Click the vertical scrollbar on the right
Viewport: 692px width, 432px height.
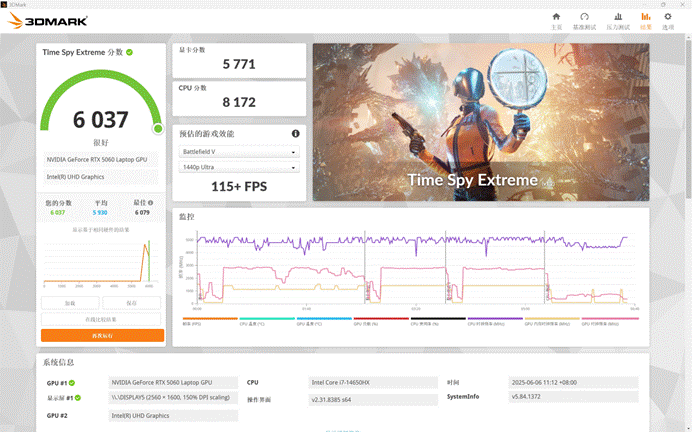click(x=688, y=119)
